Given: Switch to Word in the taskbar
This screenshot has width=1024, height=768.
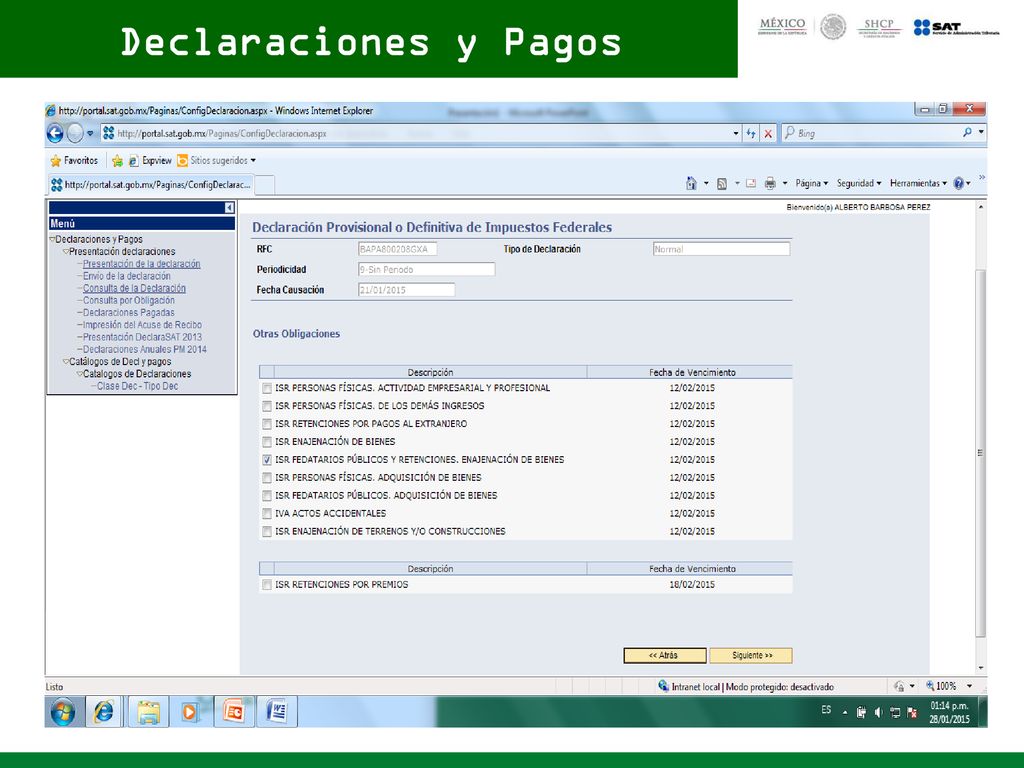Looking at the screenshot, I should coord(277,712).
